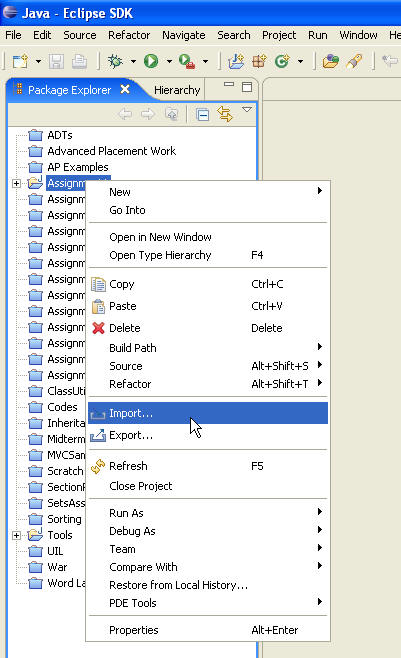Image resolution: width=401 pixels, height=658 pixels.
Task: Click Collapse All in Package Explorer
Action: pos(203,114)
